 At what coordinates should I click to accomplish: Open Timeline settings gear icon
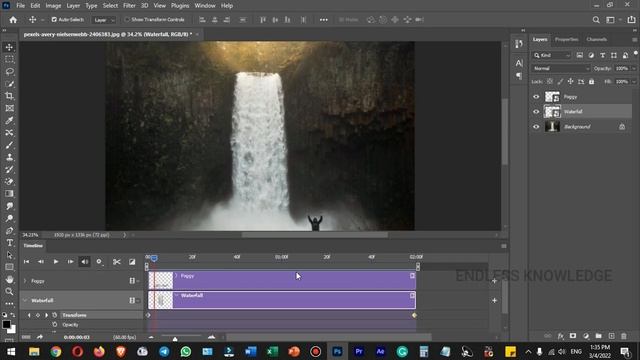(99, 262)
